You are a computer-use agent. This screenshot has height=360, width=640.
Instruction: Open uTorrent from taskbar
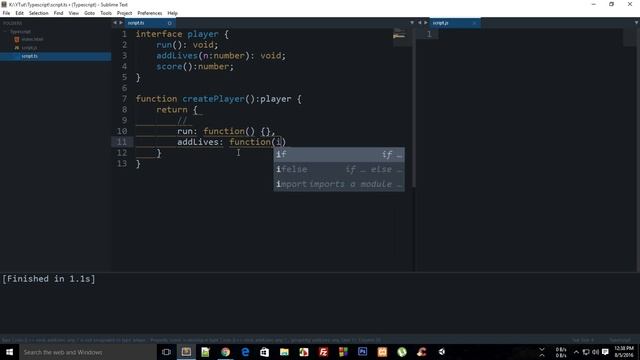tap(402, 352)
